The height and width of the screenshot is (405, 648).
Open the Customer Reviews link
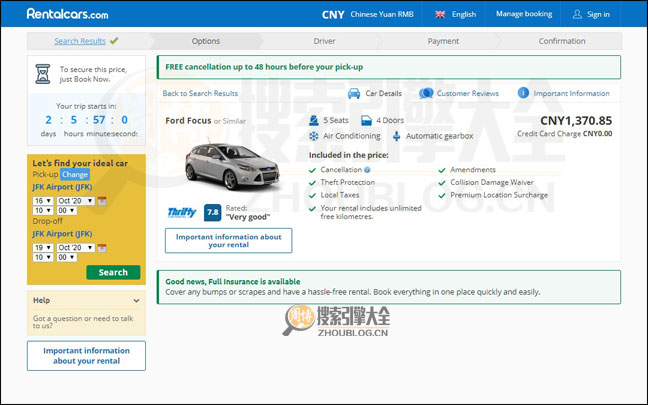(x=468, y=93)
